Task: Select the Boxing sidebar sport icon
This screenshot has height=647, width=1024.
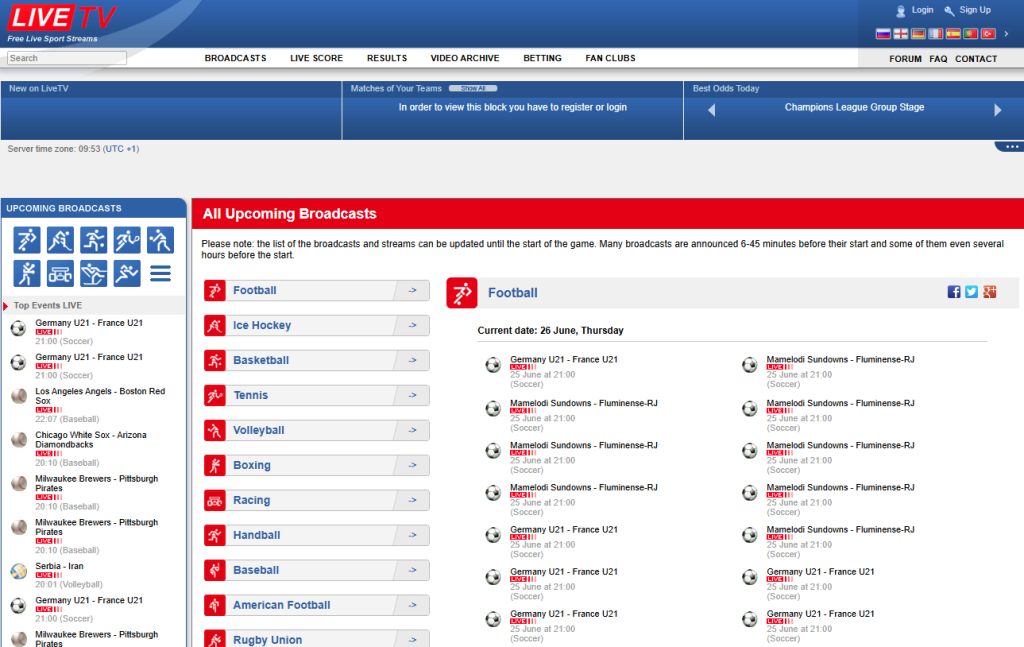Action: (27, 274)
